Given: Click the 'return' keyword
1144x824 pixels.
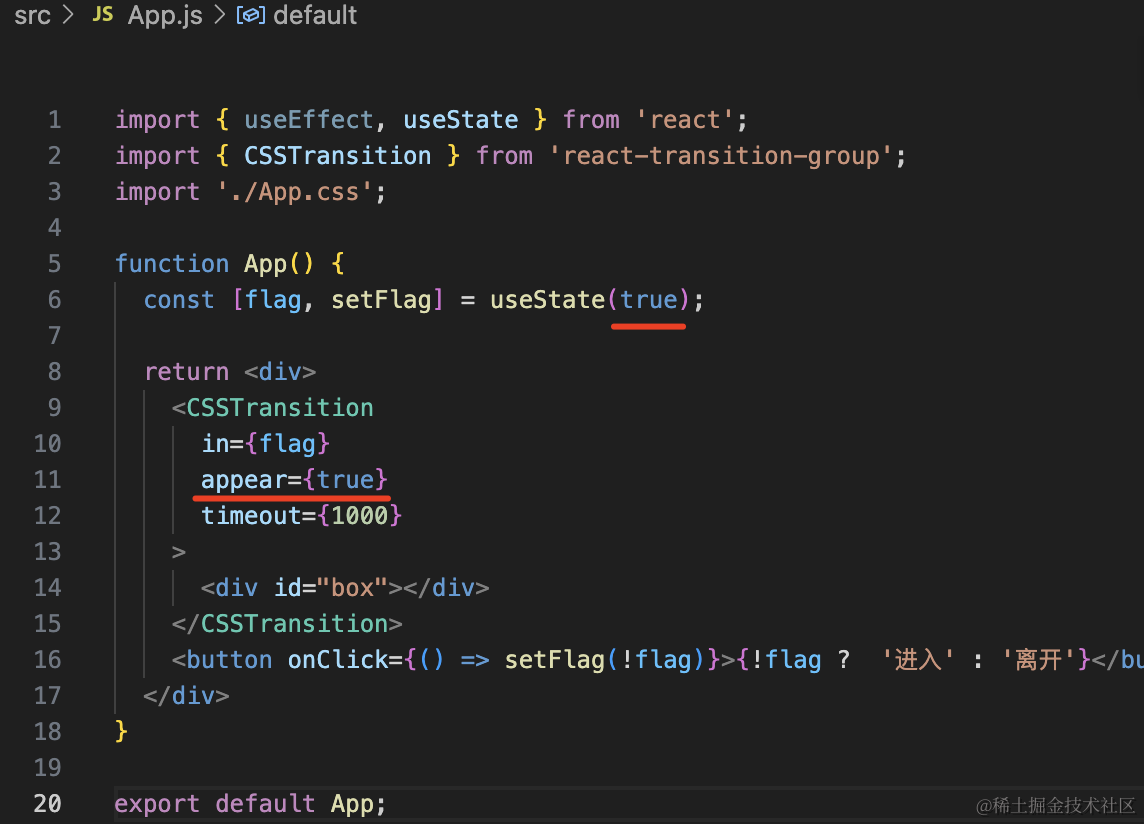Looking at the screenshot, I should (x=187, y=372).
